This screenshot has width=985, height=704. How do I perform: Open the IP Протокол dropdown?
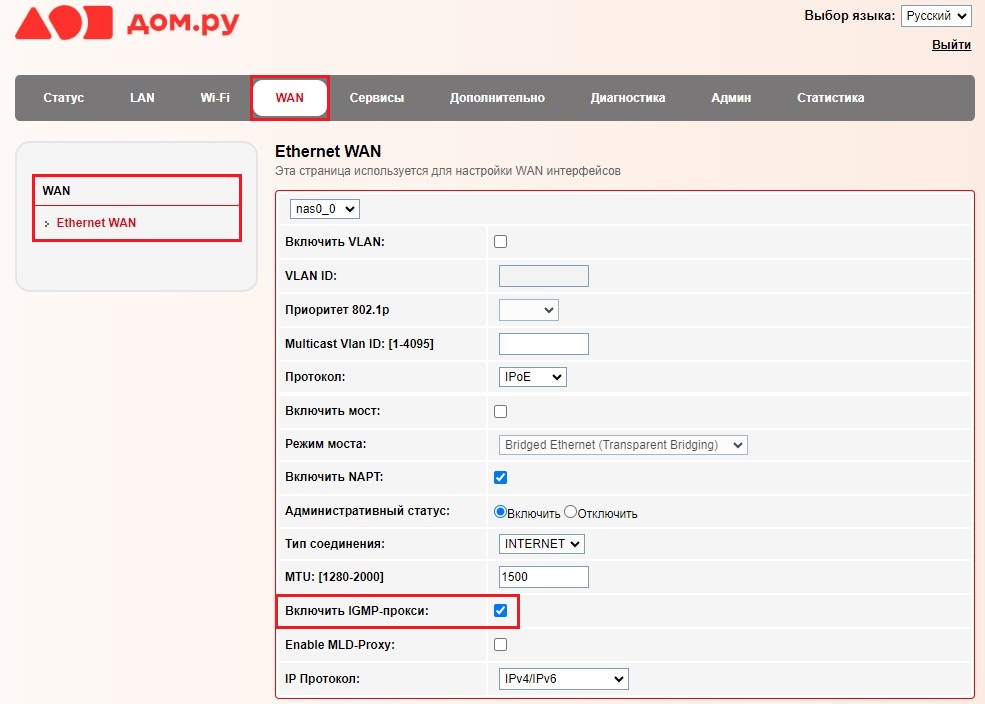563,679
